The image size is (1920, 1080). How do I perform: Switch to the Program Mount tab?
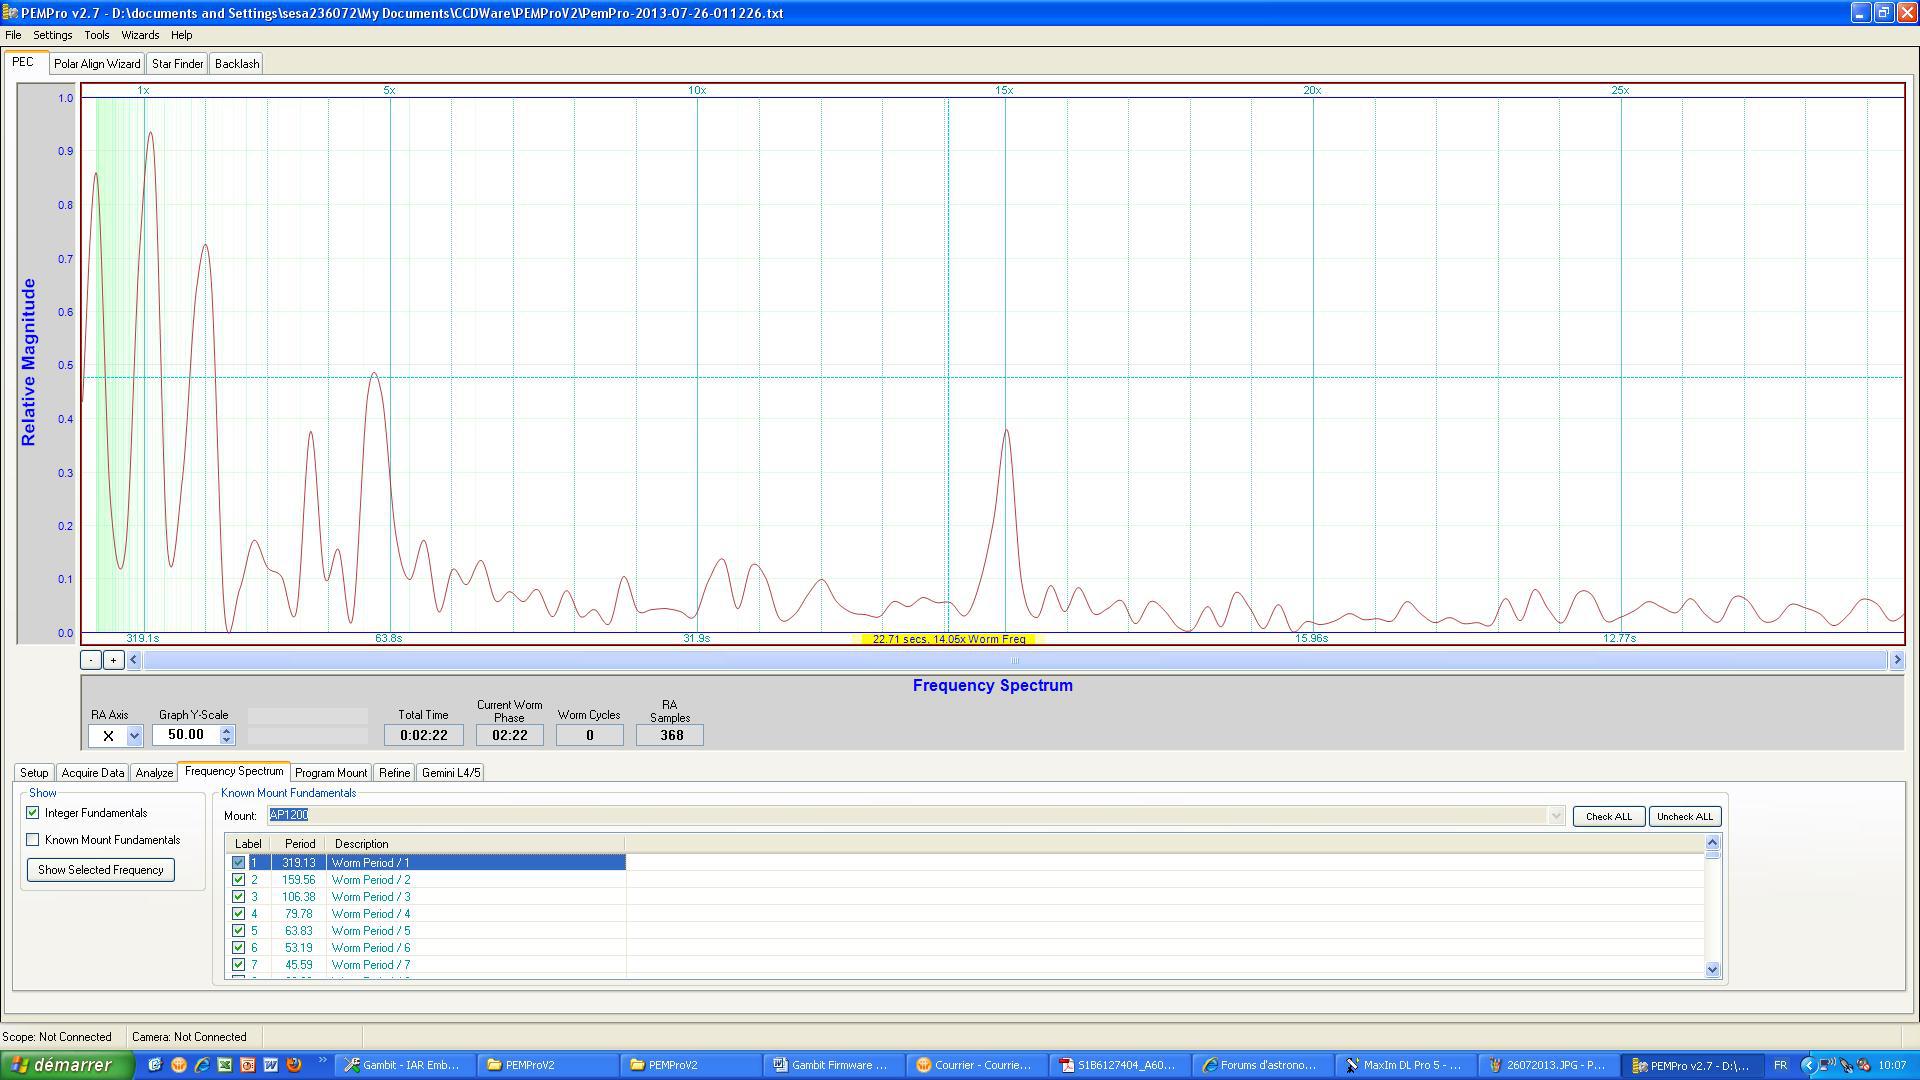330,773
